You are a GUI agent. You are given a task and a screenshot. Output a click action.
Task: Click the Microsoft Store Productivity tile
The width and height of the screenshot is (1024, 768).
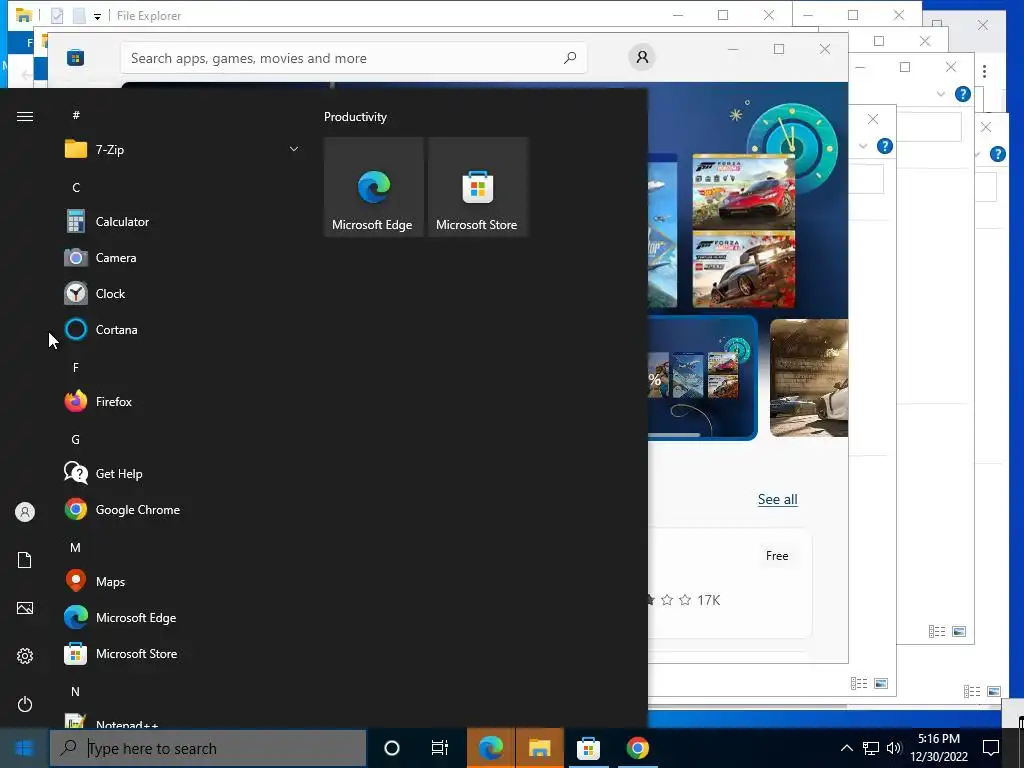[477, 187]
